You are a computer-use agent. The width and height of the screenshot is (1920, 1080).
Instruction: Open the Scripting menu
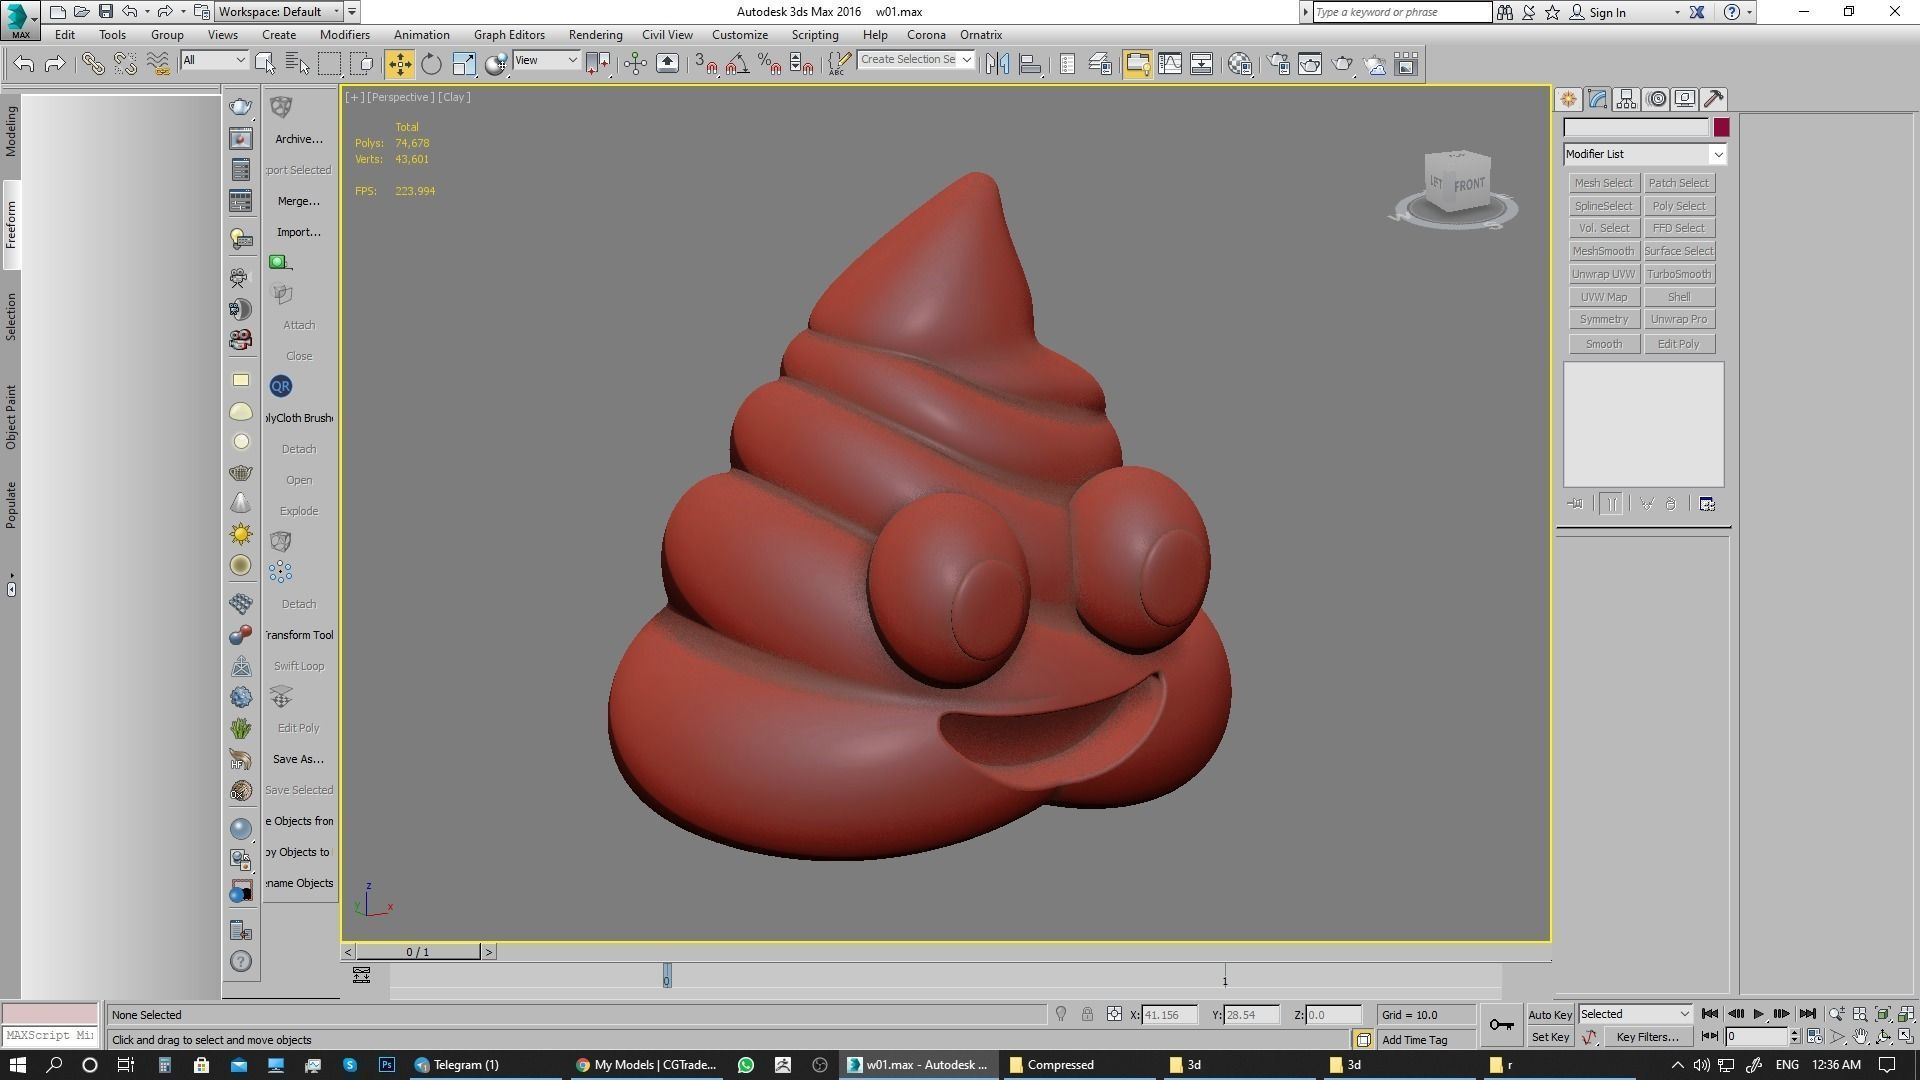coord(815,35)
